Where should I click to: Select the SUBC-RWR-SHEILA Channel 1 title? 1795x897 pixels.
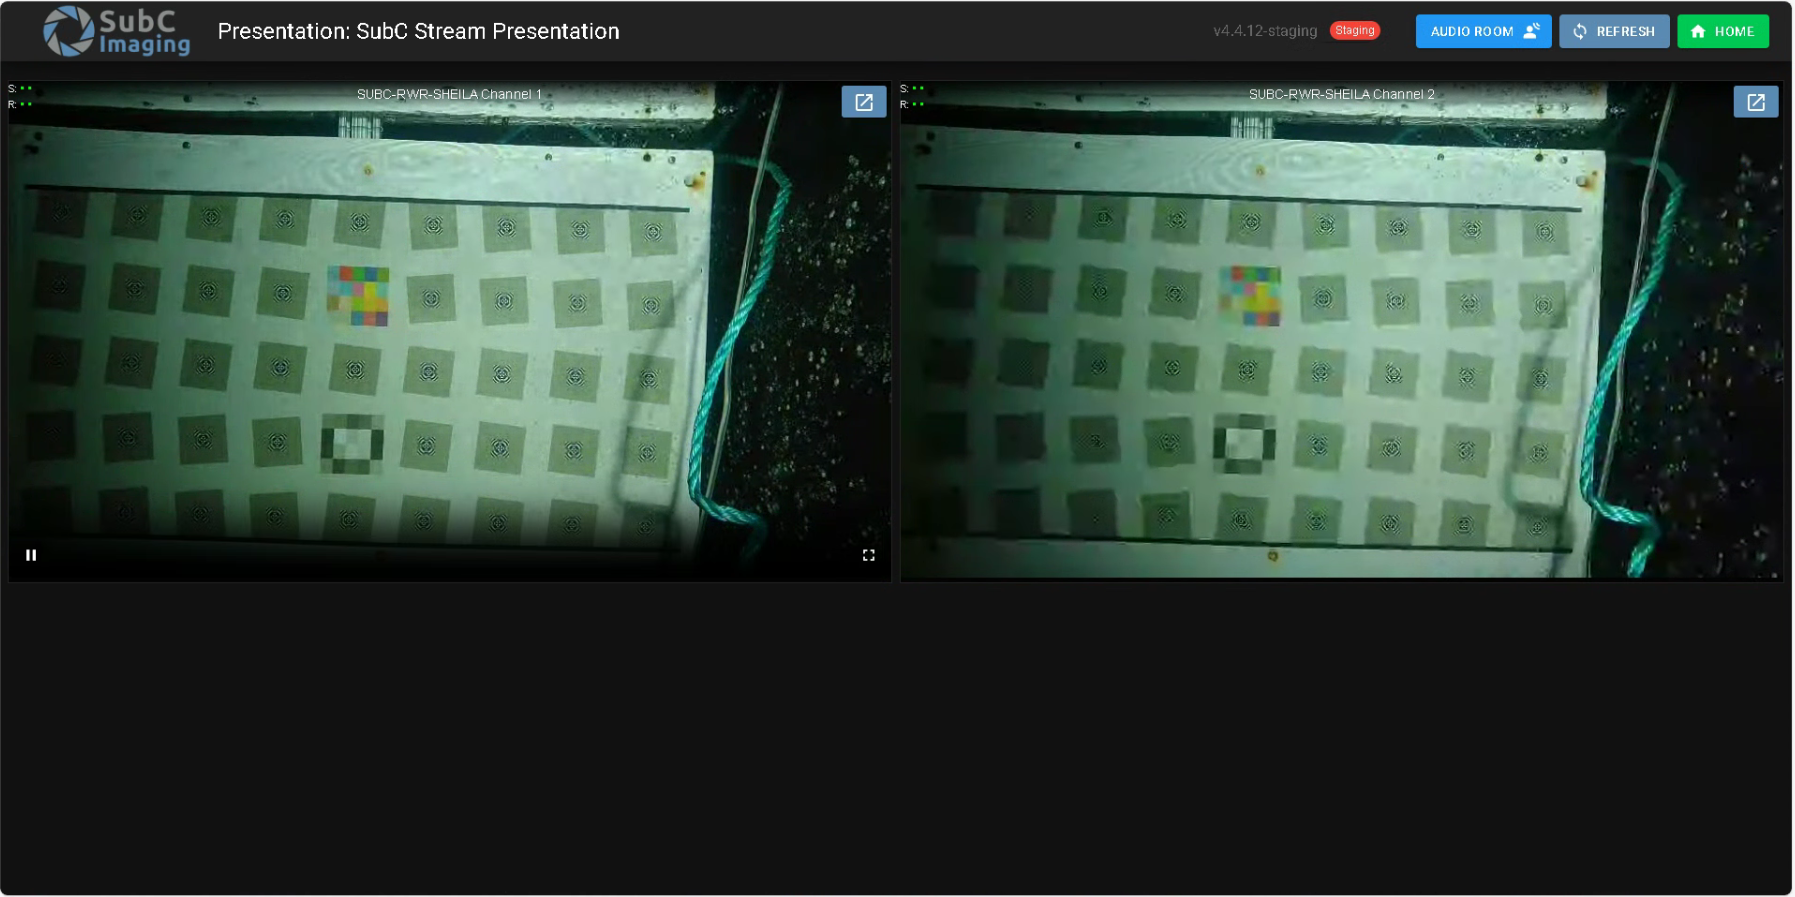[449, 94]
